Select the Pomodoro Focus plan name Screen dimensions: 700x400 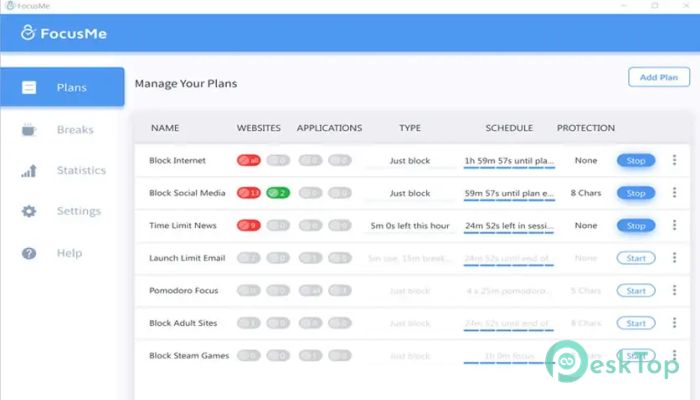(x=183, y=291)
